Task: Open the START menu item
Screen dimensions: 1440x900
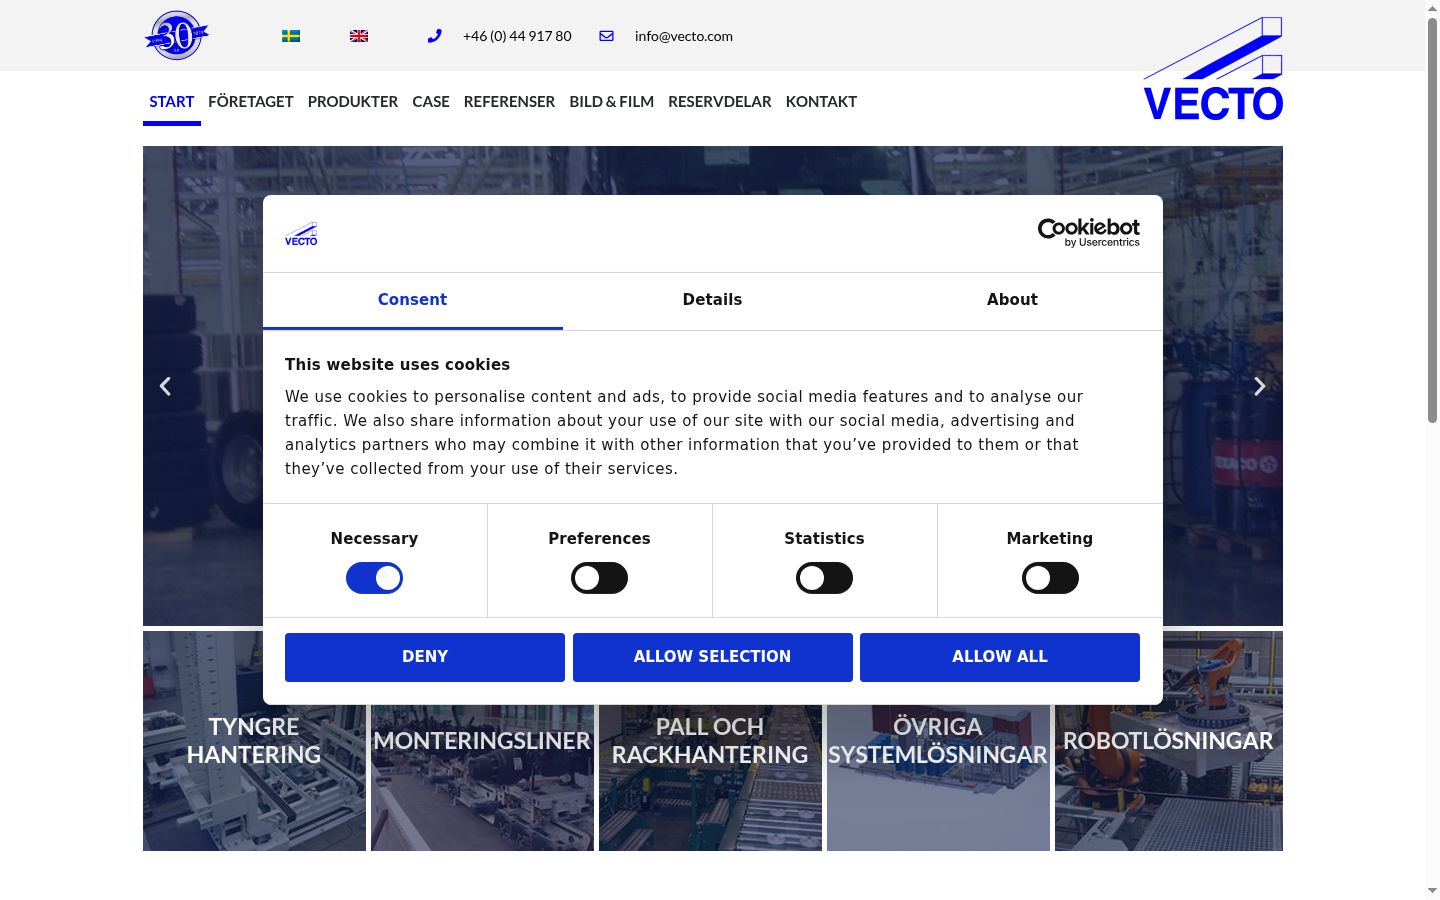Action: 172,102
